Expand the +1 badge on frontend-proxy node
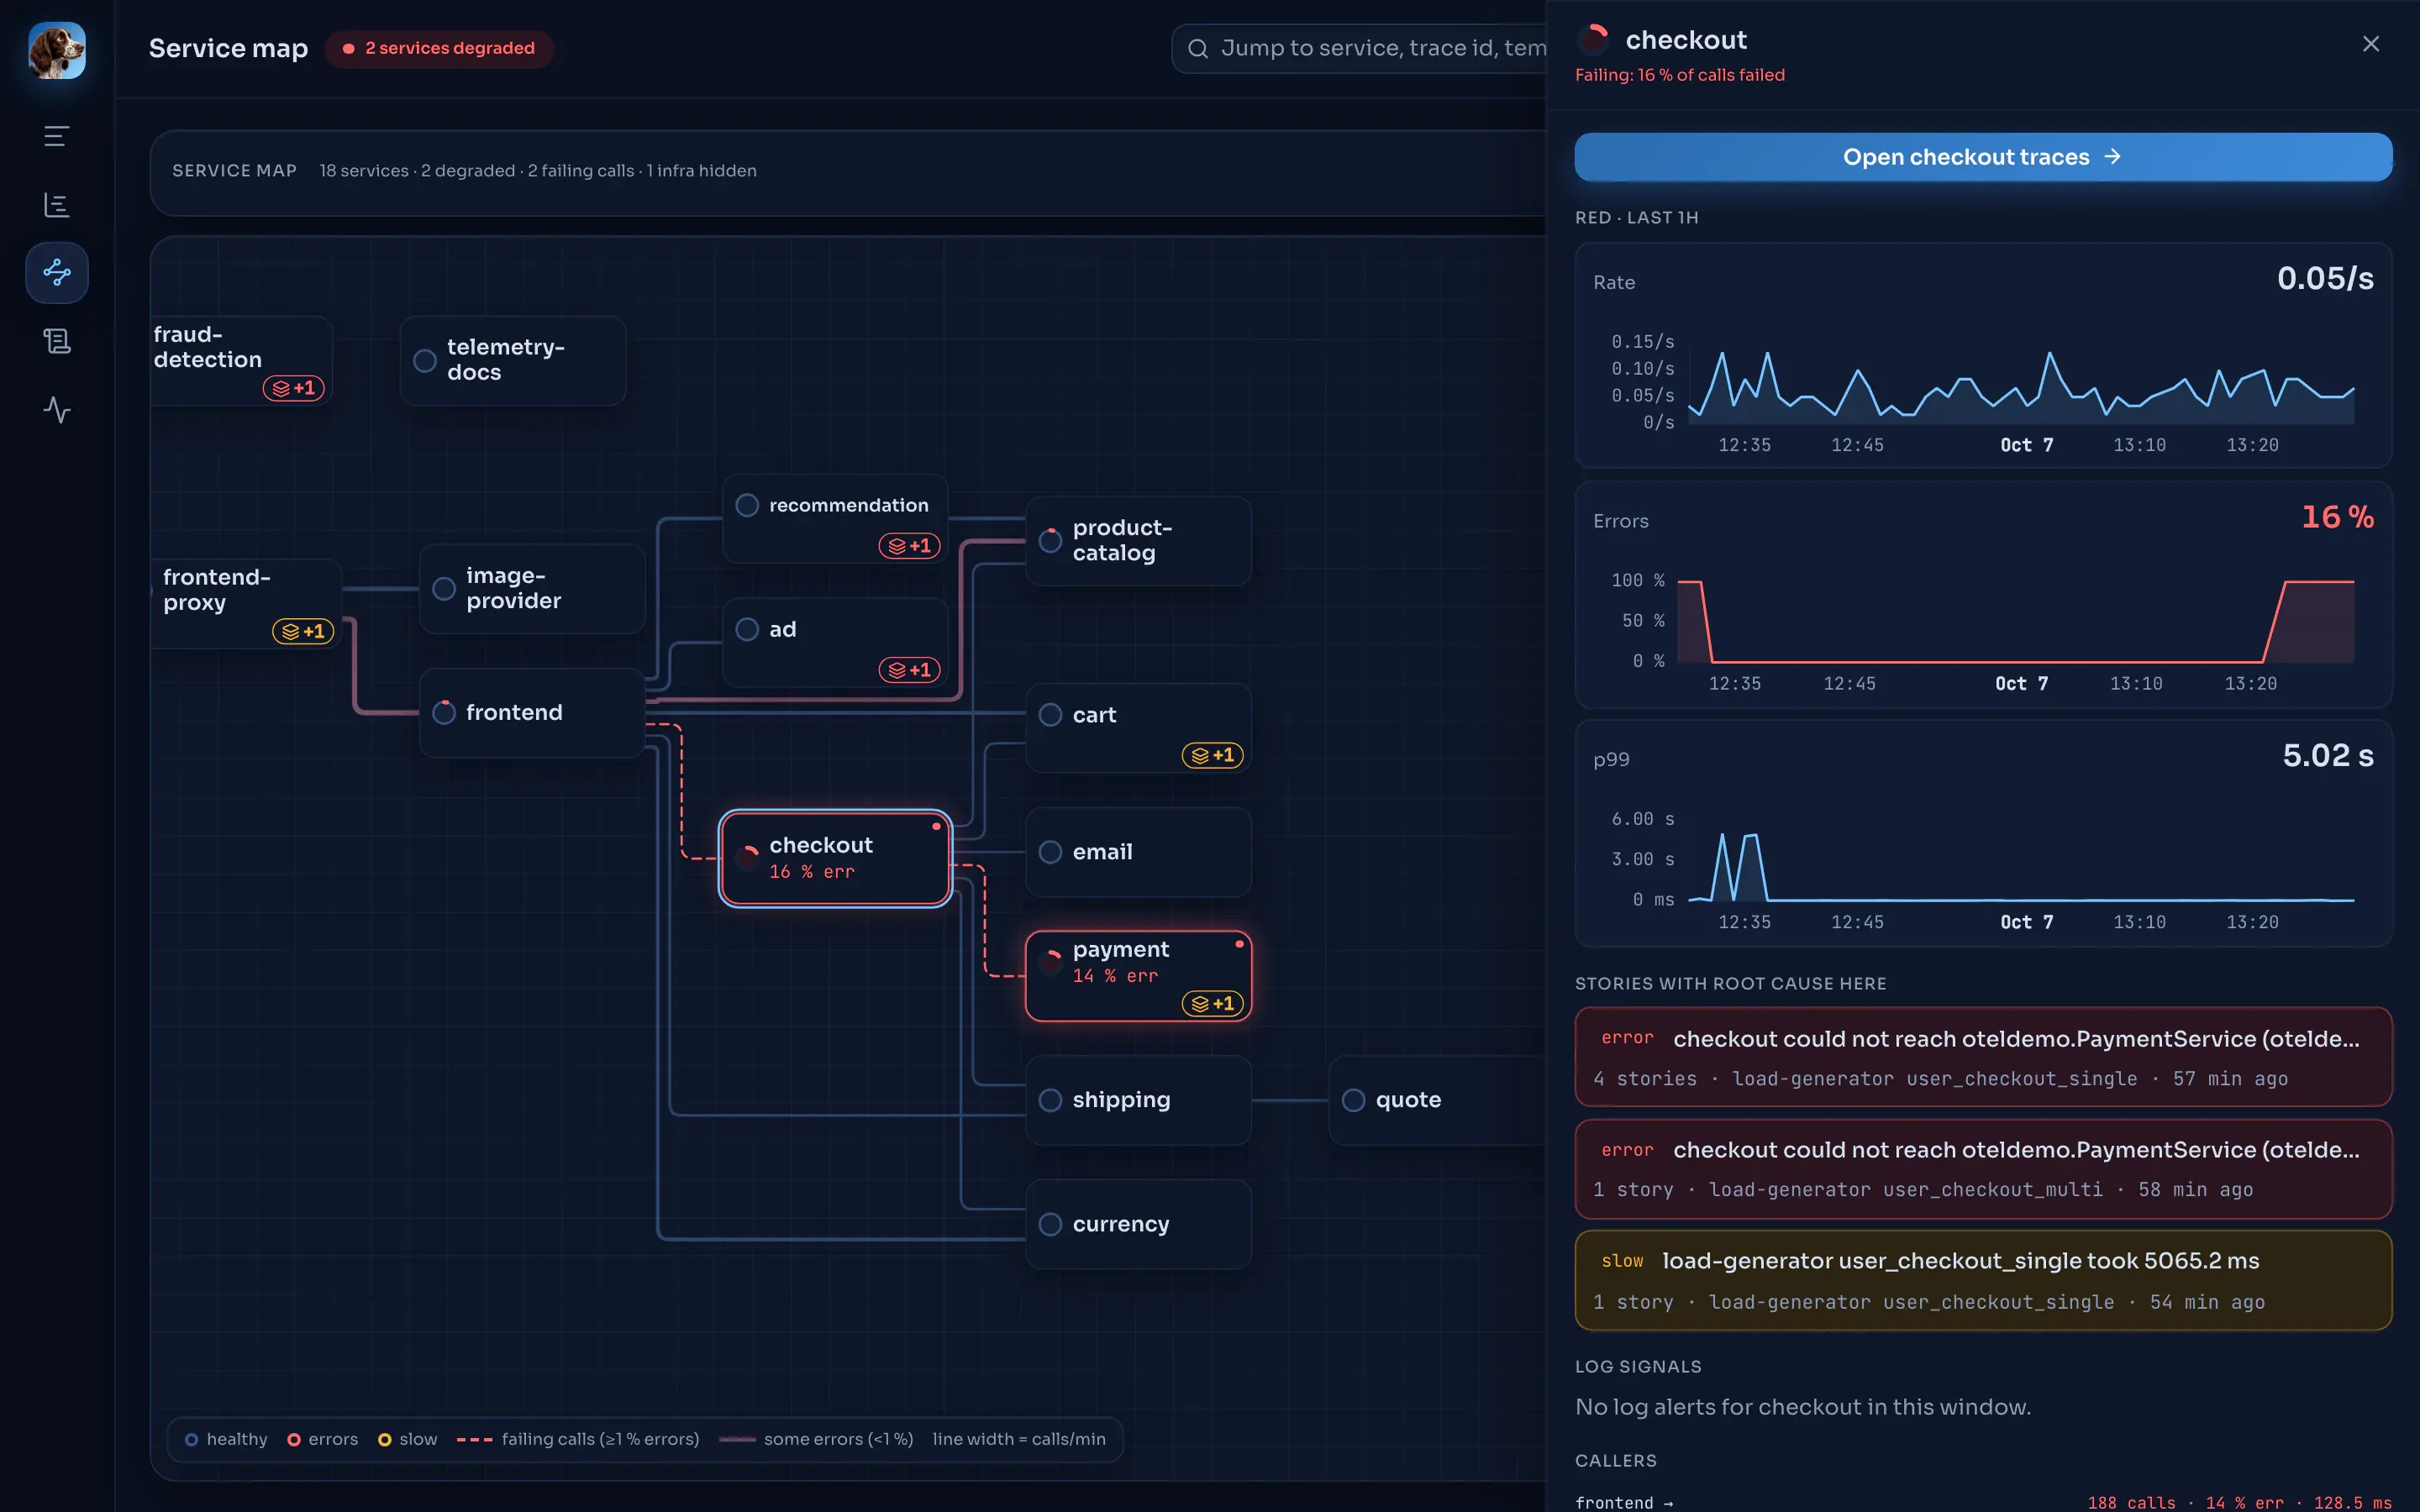 tap(303, 631)
